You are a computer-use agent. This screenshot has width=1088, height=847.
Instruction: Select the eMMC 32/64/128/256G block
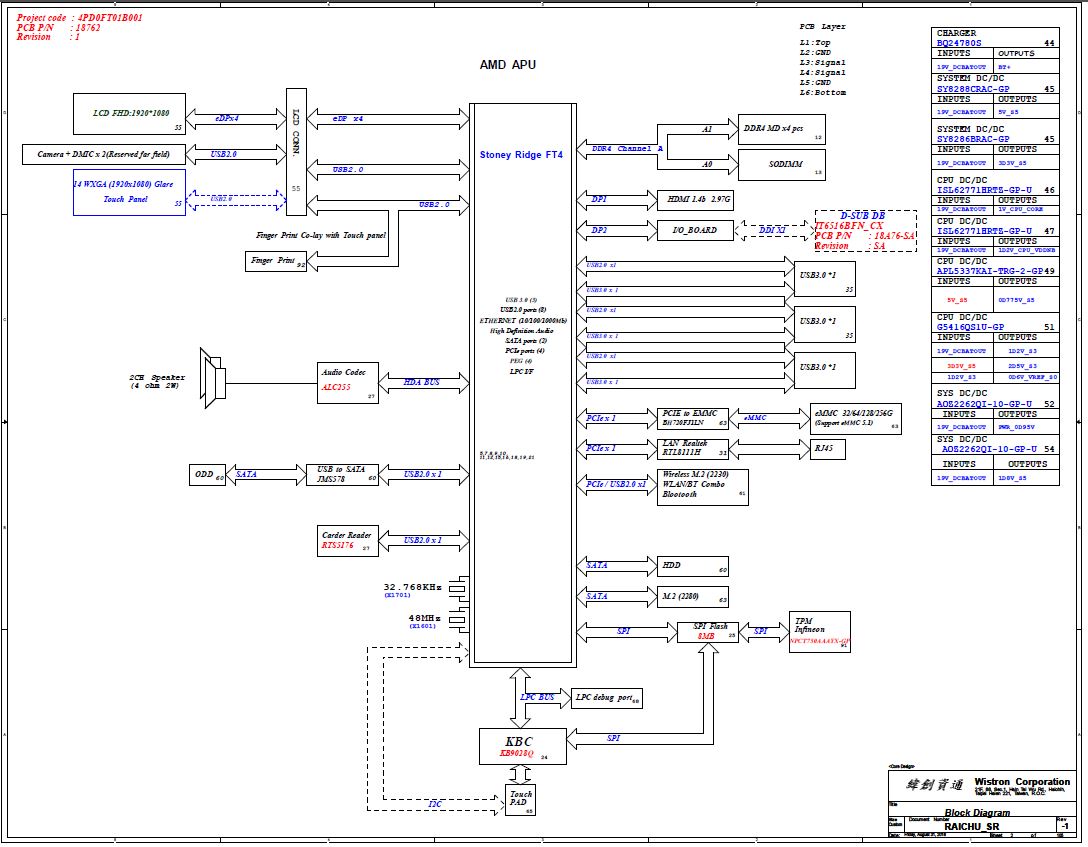click(x=856, y=419)
